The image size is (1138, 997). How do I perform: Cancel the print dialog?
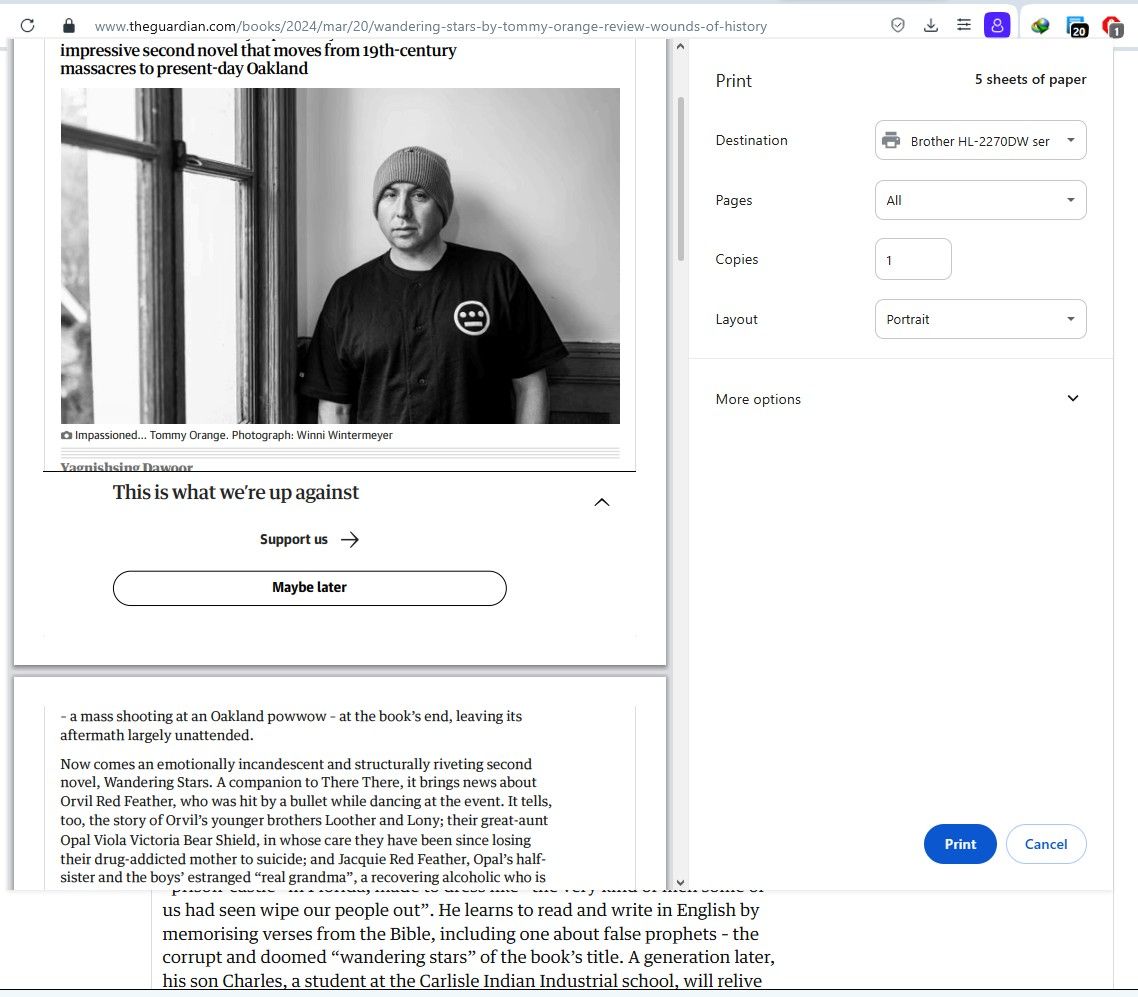click(1045, 844)
